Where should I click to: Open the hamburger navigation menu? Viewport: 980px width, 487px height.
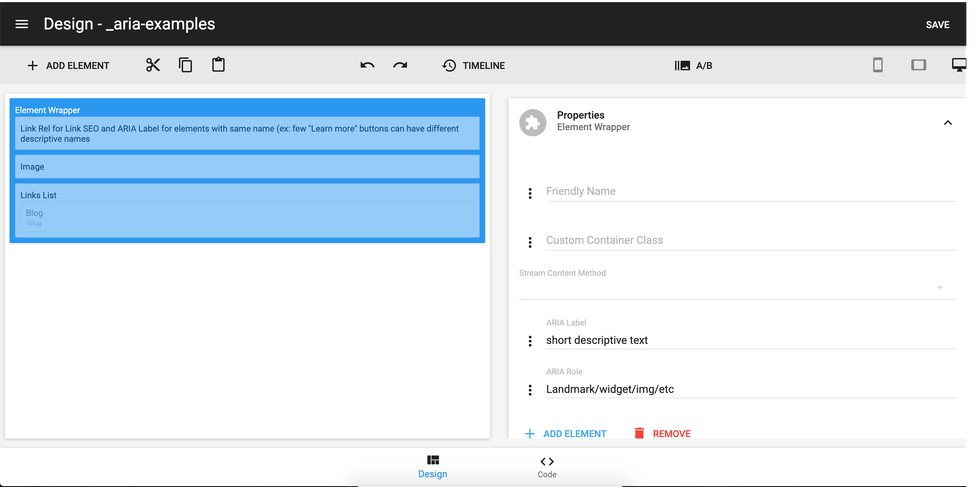[22, 24]
